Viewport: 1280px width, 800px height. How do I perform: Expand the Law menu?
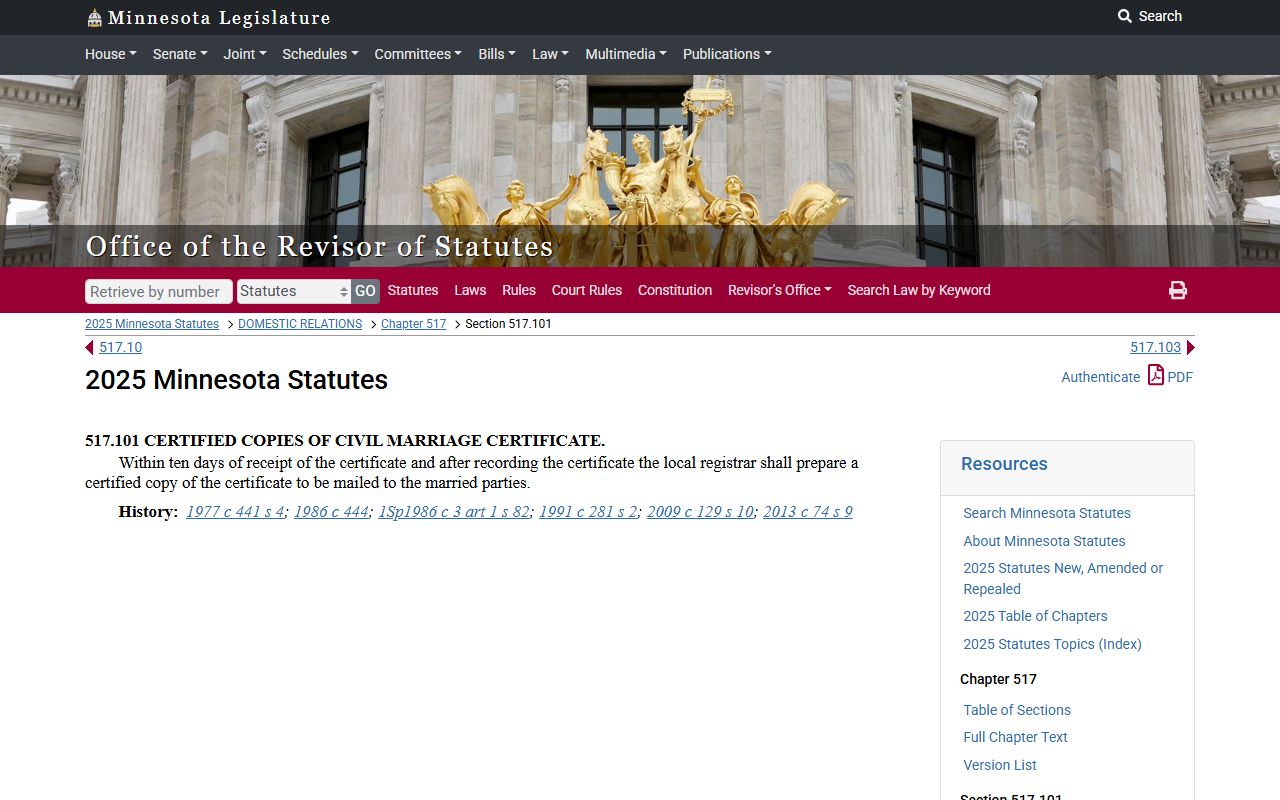click(x=550, y=54)
